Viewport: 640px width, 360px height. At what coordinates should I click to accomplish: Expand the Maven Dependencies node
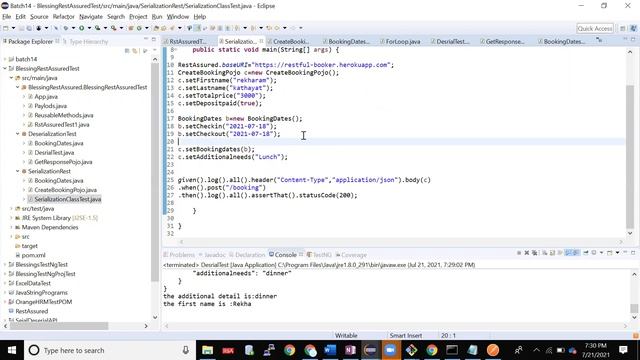coord(11,227)
